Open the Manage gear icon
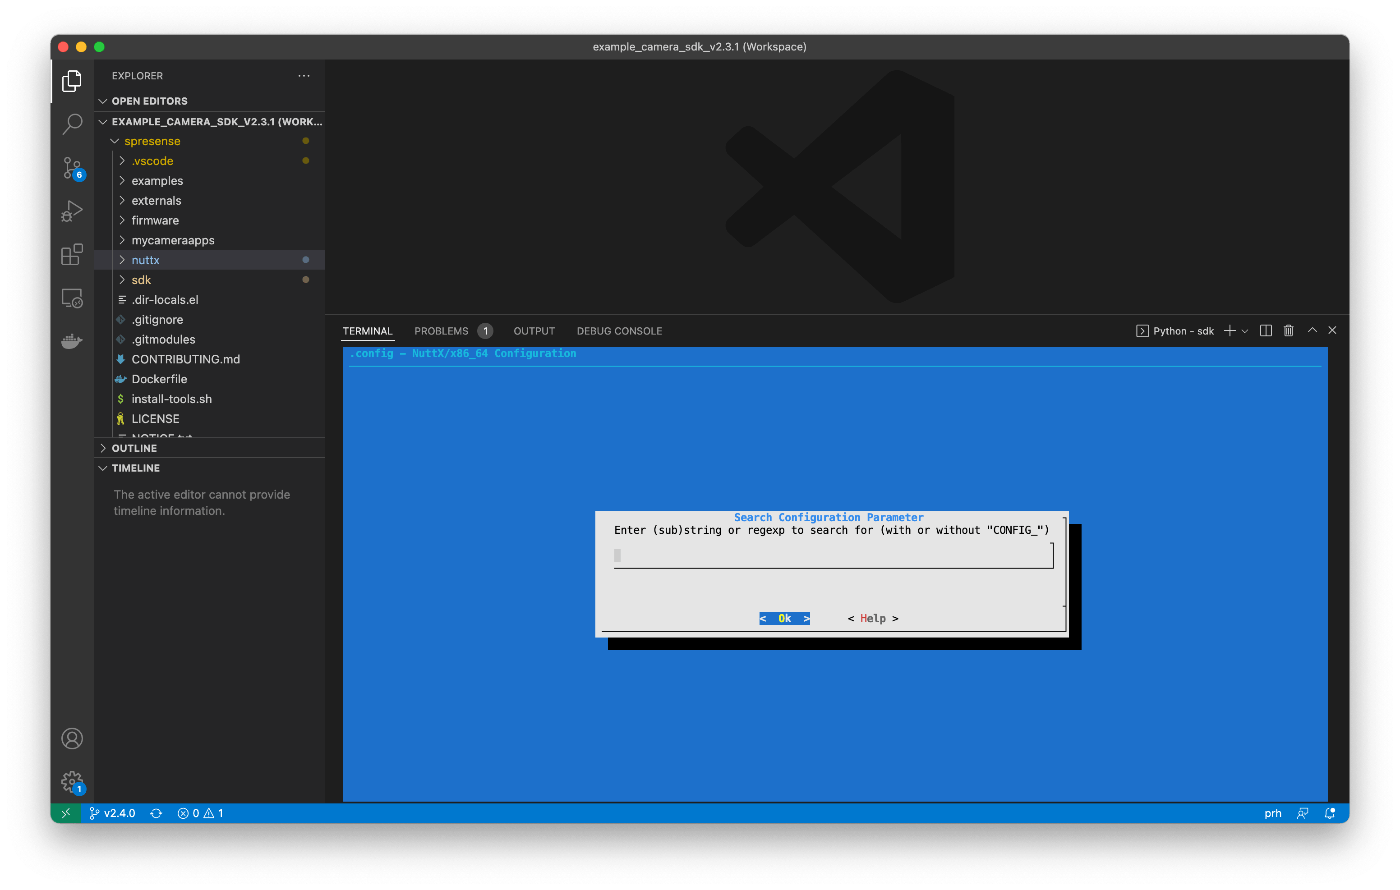The image size is (1400, 890). point(72,782)
